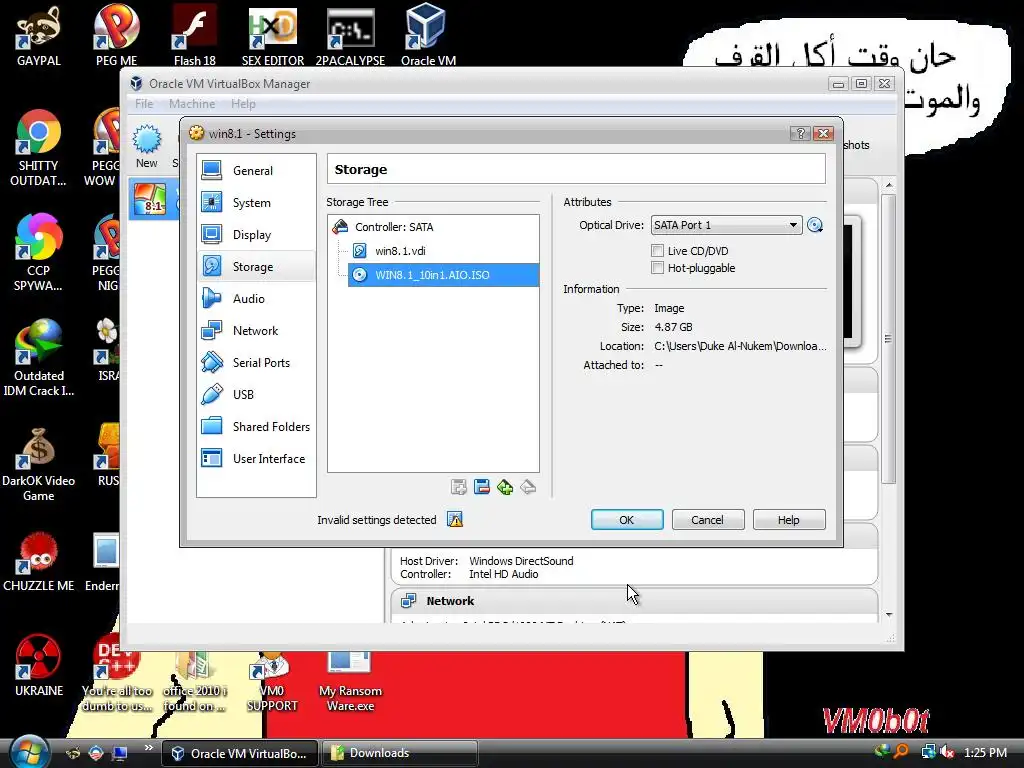Open the Machine menu in VirtualBox Manager
Image resolution: width=1024 pixels, height=768 pixels.
(x=192, y=104)
